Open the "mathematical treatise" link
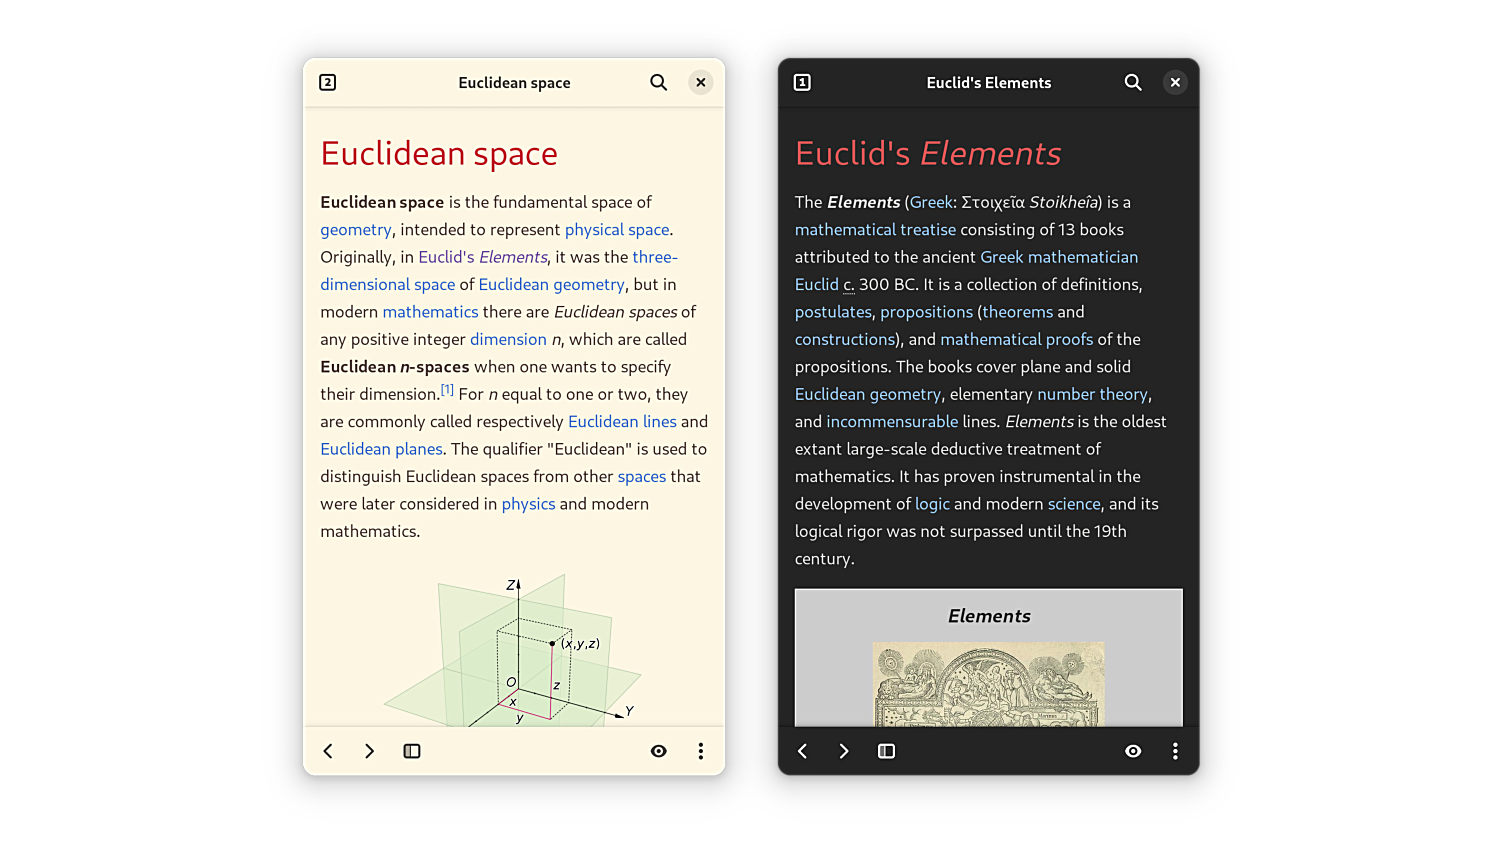Viewport: 1504px width, 846px height. click(875, 230)
